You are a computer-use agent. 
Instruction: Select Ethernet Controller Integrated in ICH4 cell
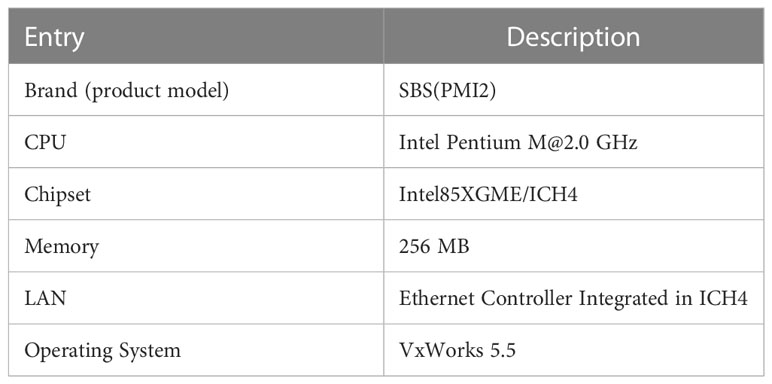pyautogui.click(x=573, y=299)
